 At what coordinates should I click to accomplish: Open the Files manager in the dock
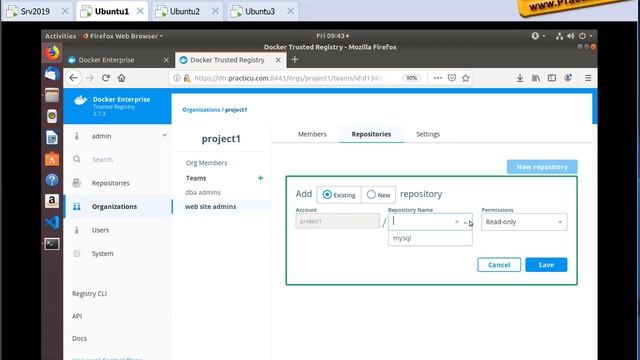(x=52, y=96)
